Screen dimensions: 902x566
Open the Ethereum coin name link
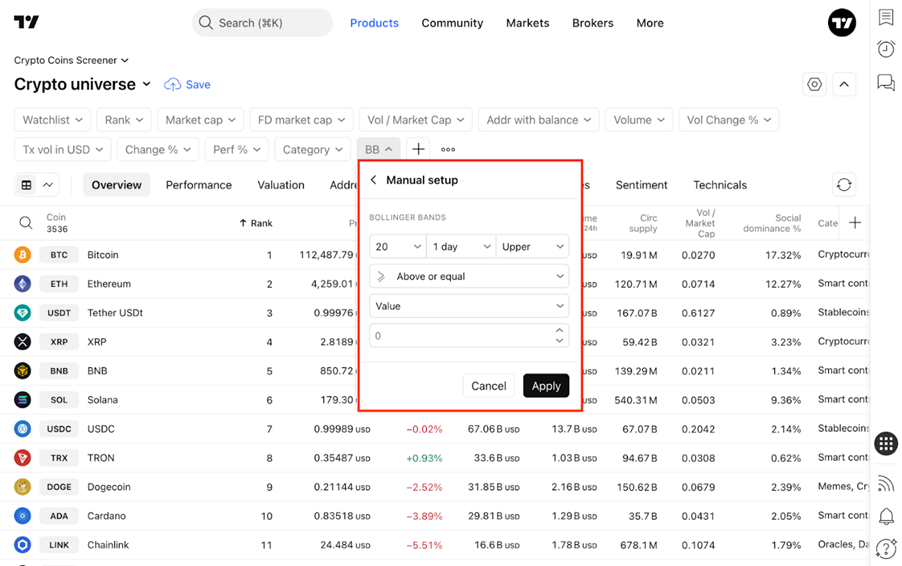point(109,284)
